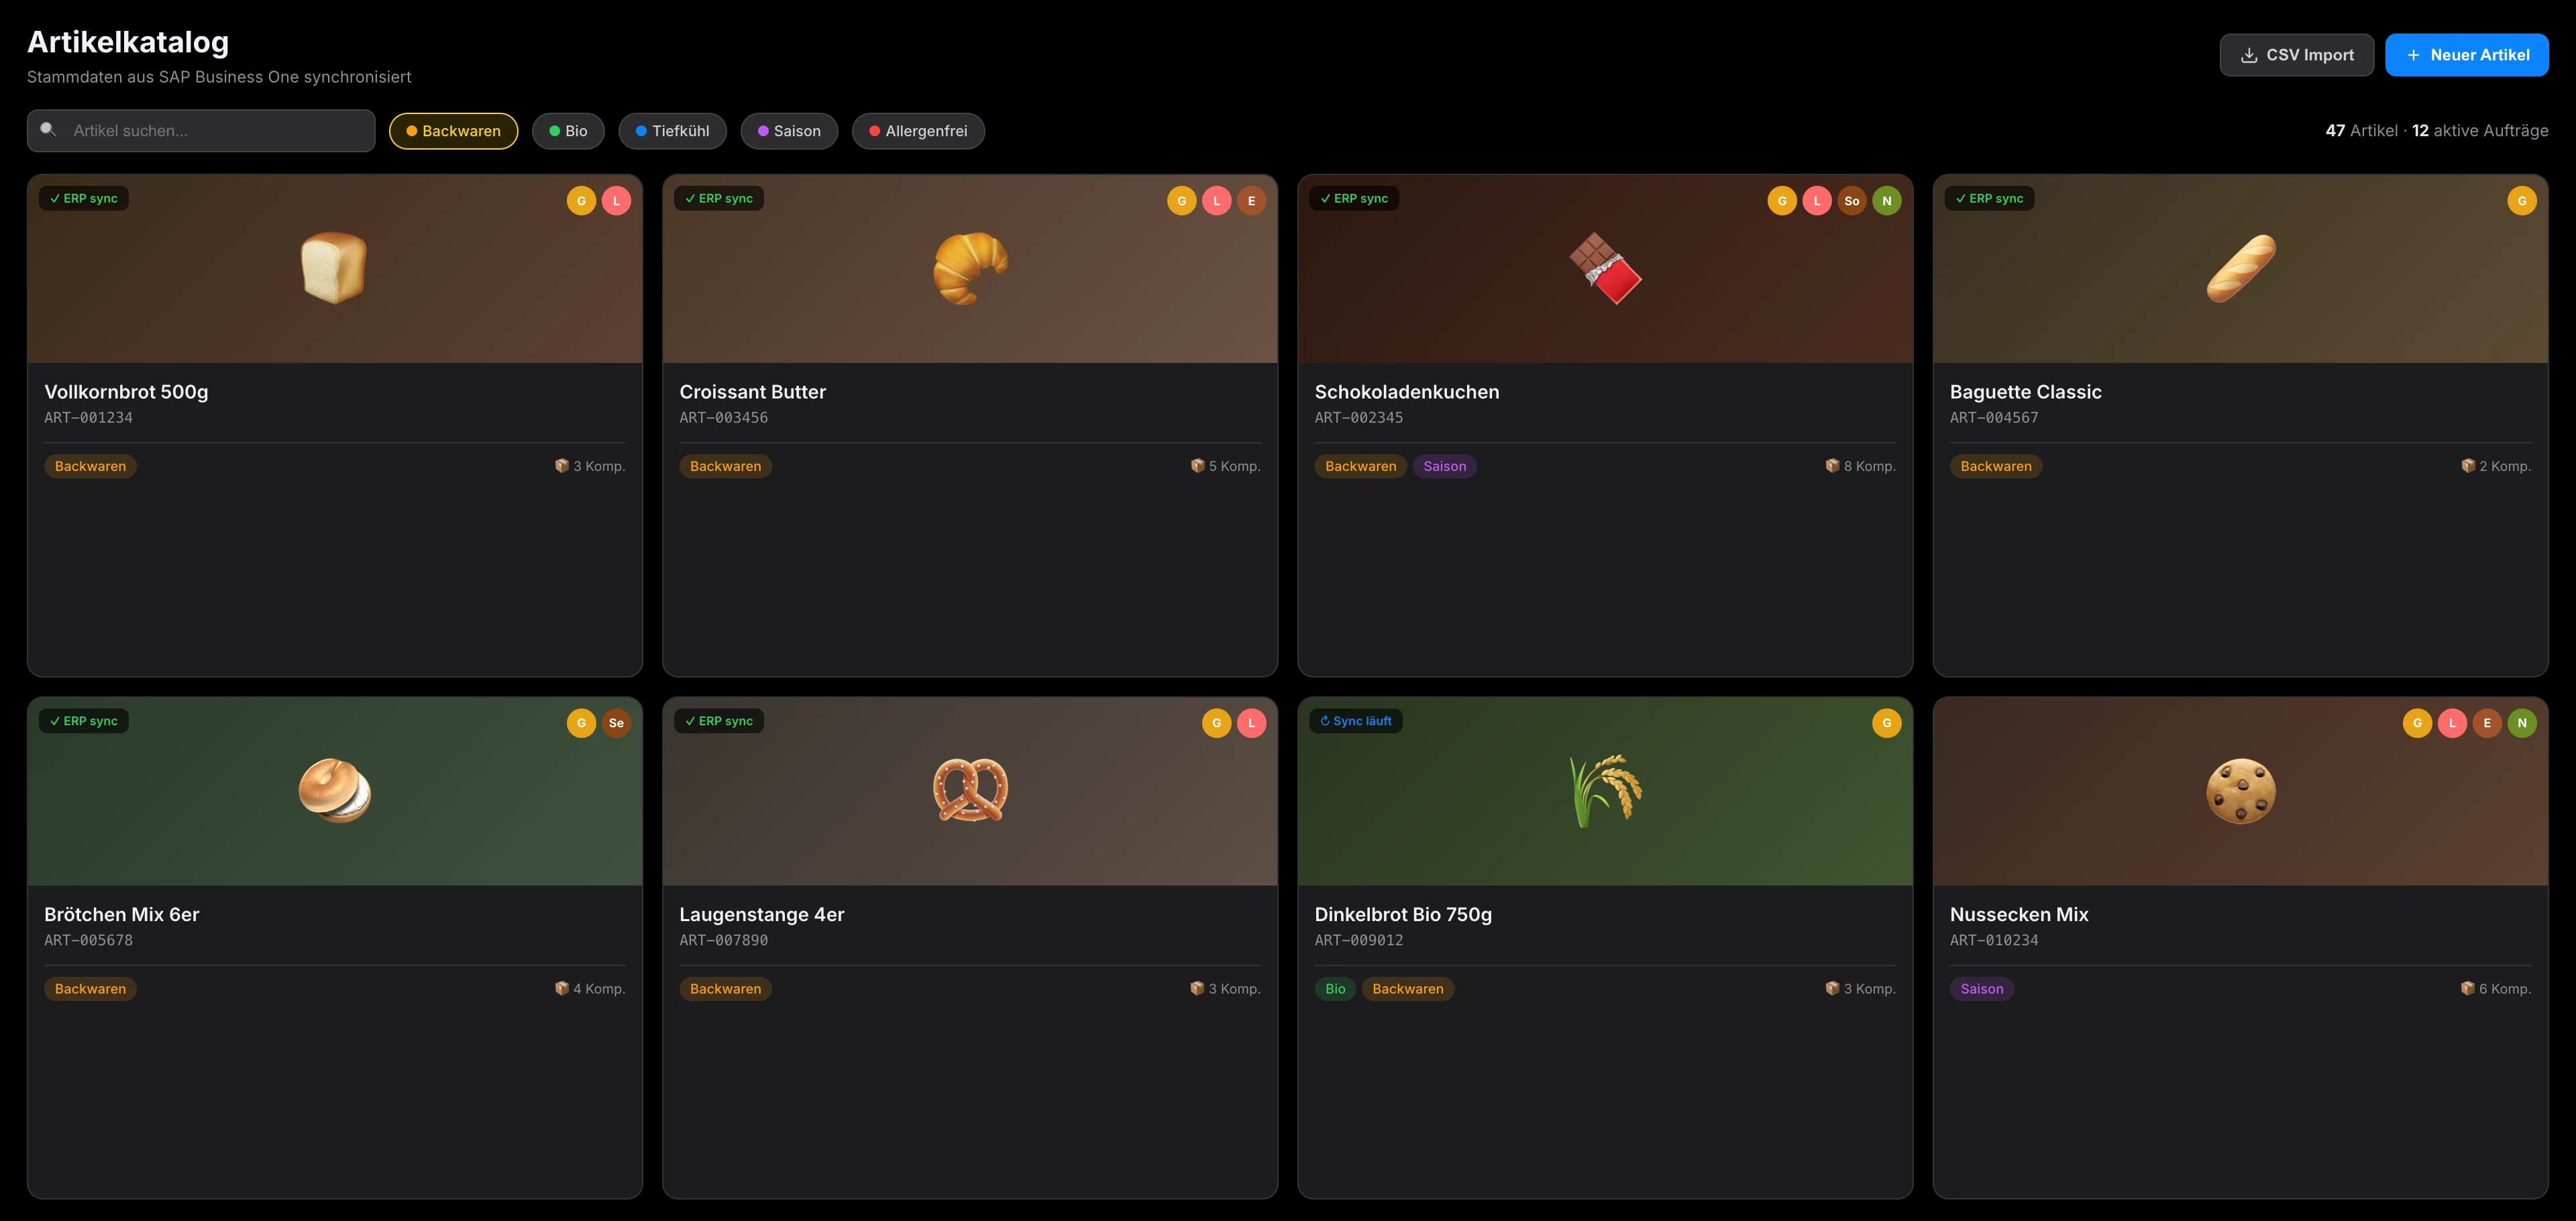The image size is (2576, 1221).
Task: Open the Vollkornbrot 500g card title
Action: point(126,392)
